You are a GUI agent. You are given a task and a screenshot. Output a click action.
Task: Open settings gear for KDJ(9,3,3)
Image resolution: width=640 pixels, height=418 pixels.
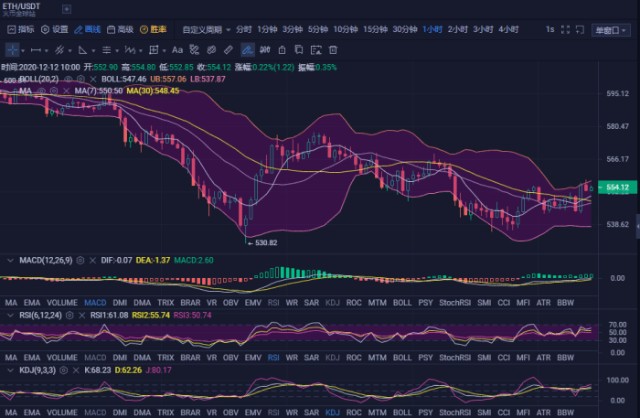pyautogui.click(x=63, y=370)
